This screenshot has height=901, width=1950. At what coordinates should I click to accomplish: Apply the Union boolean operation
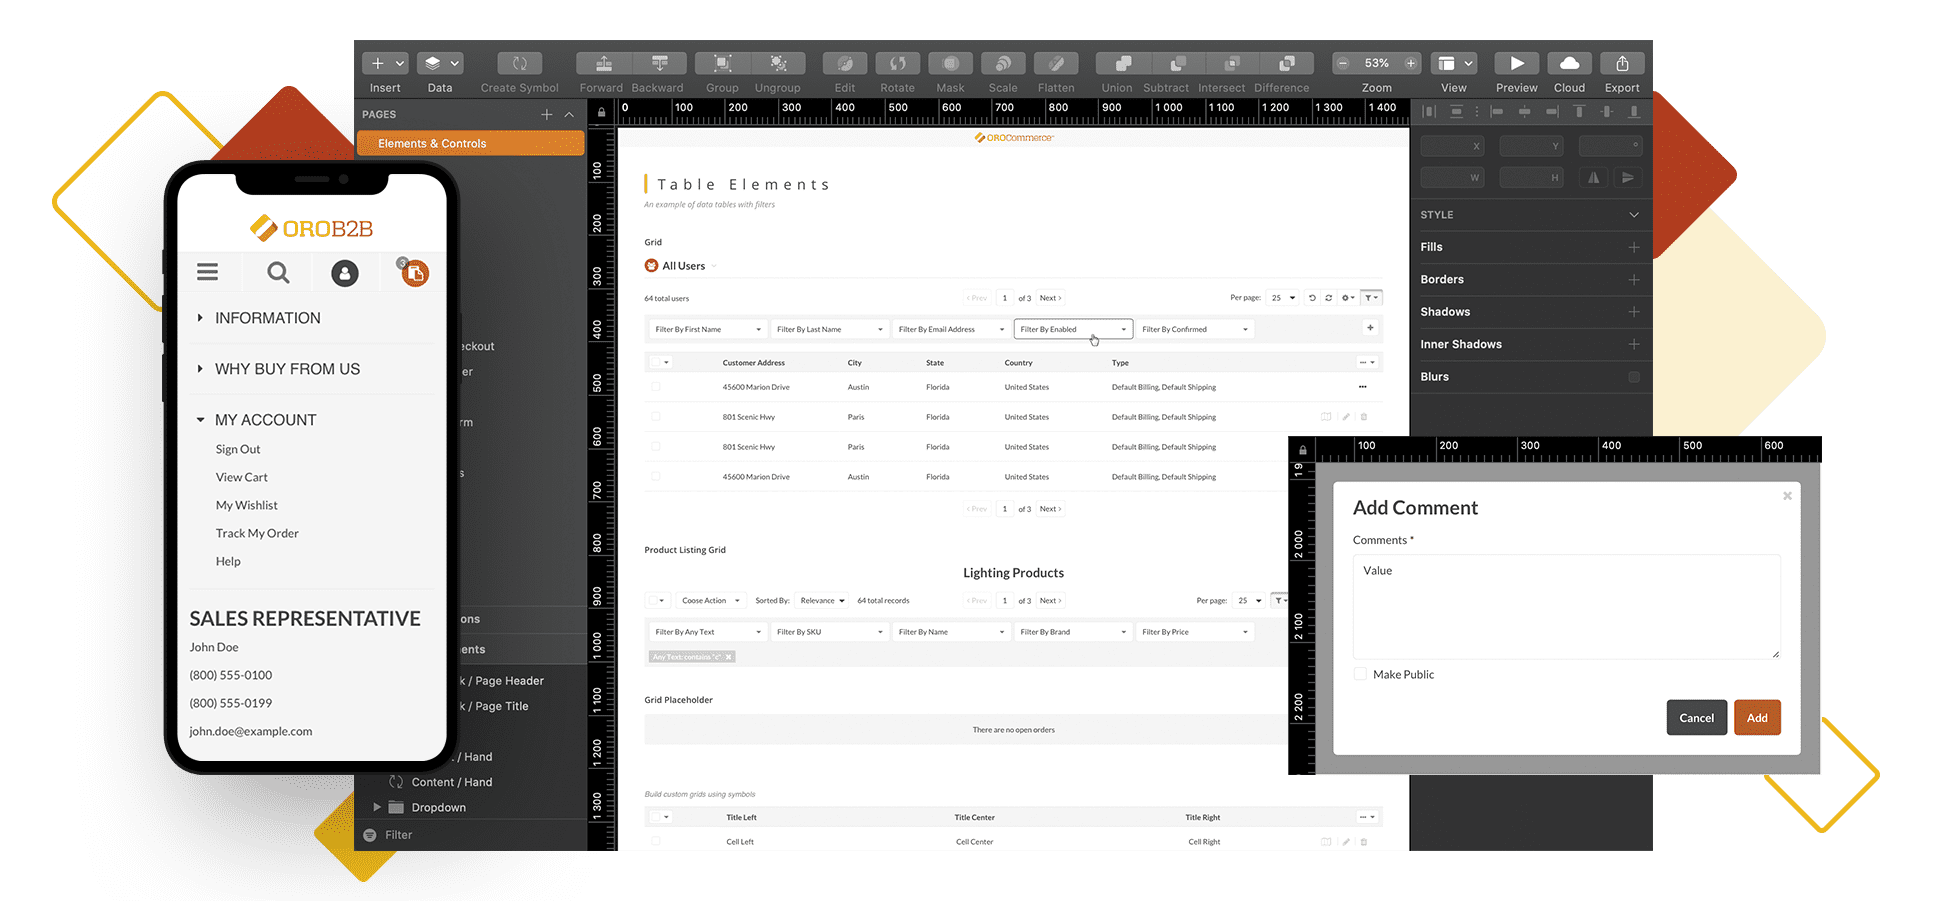tap(1123, 63)
